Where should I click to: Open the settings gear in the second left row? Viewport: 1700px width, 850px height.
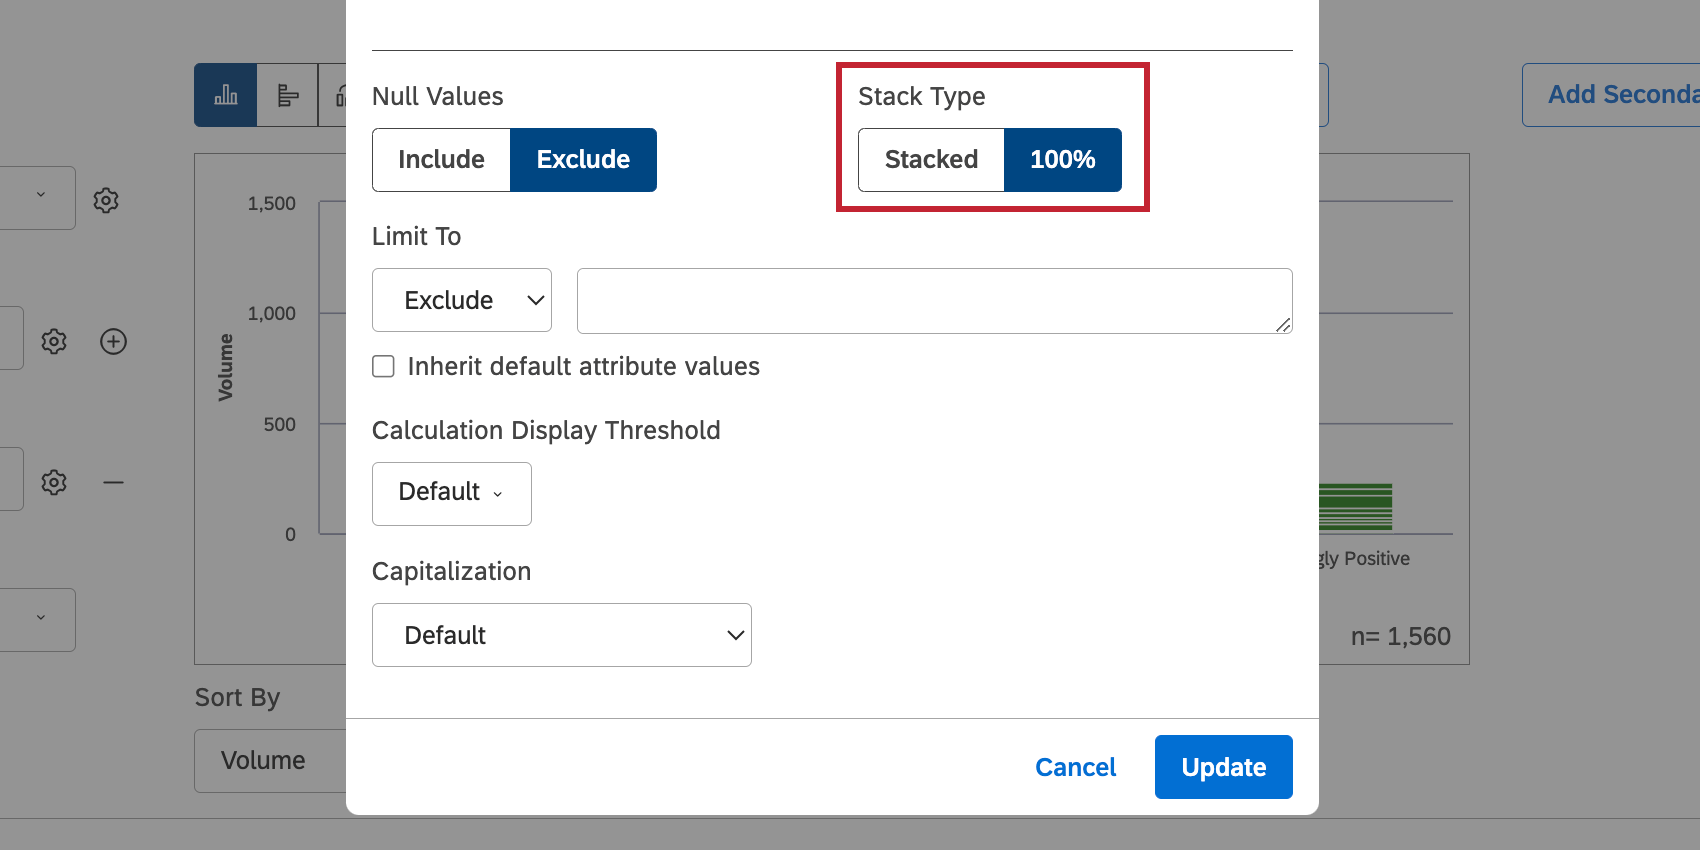coord(53,341)
